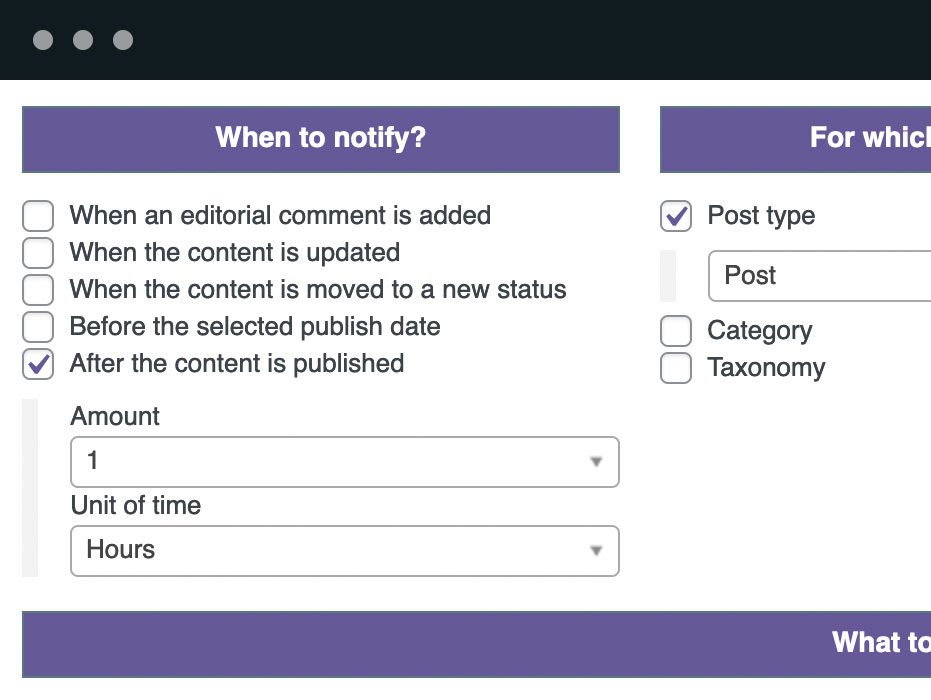Tick 'When the content is moved to a new status'
Screen dimensions: 931x700
click(38, 290)
